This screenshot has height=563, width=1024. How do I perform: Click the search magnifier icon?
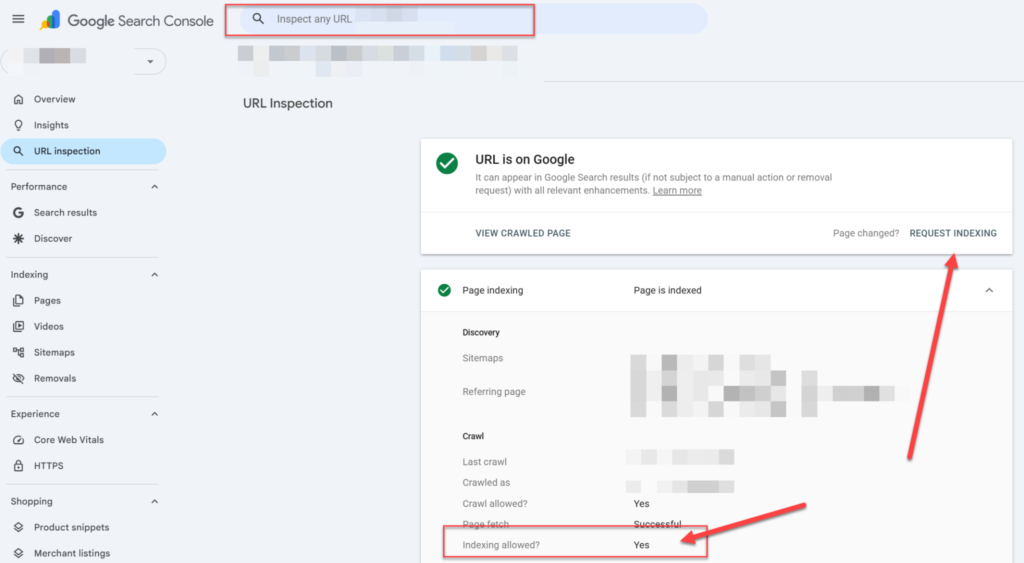[x=258, y=19]
